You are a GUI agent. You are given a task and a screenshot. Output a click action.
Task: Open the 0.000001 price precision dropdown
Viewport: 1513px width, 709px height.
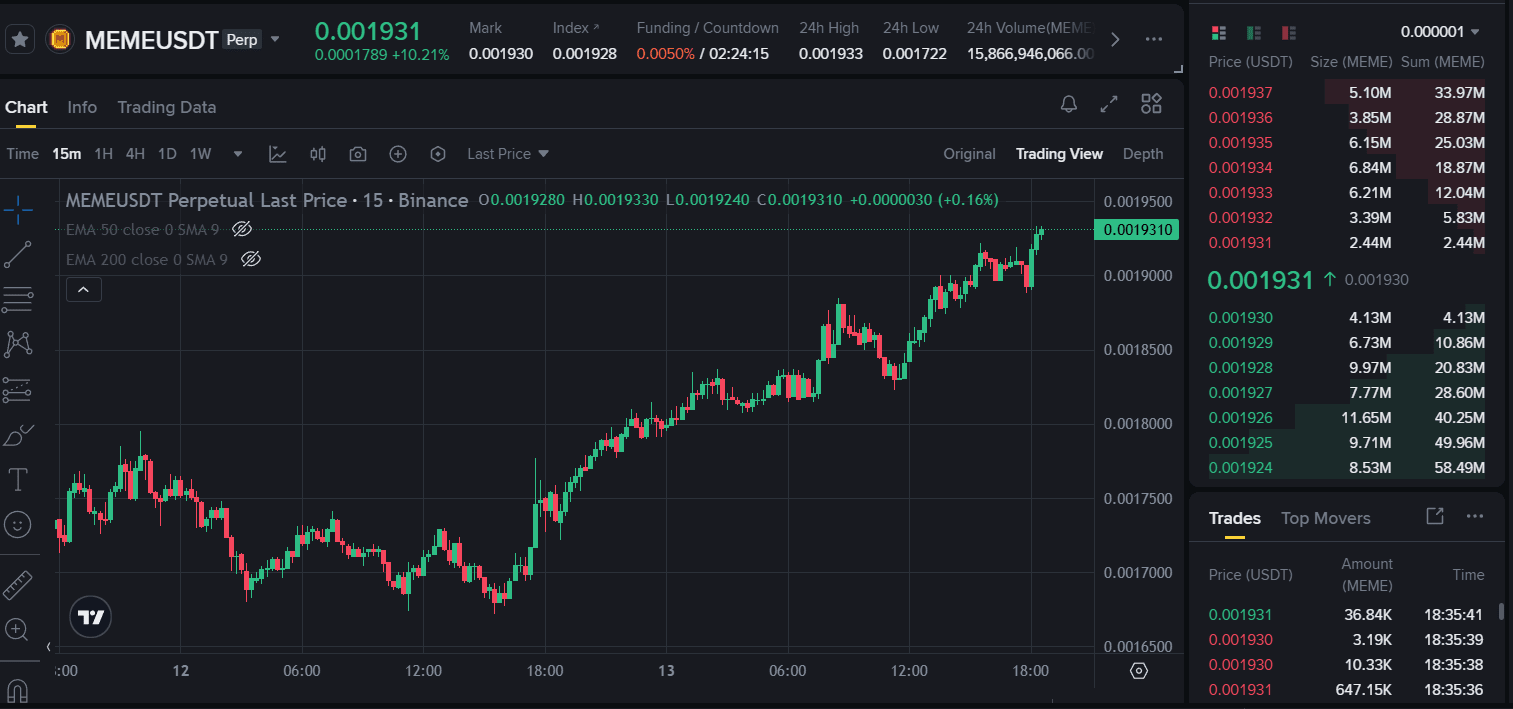(x=1441, y=32)
